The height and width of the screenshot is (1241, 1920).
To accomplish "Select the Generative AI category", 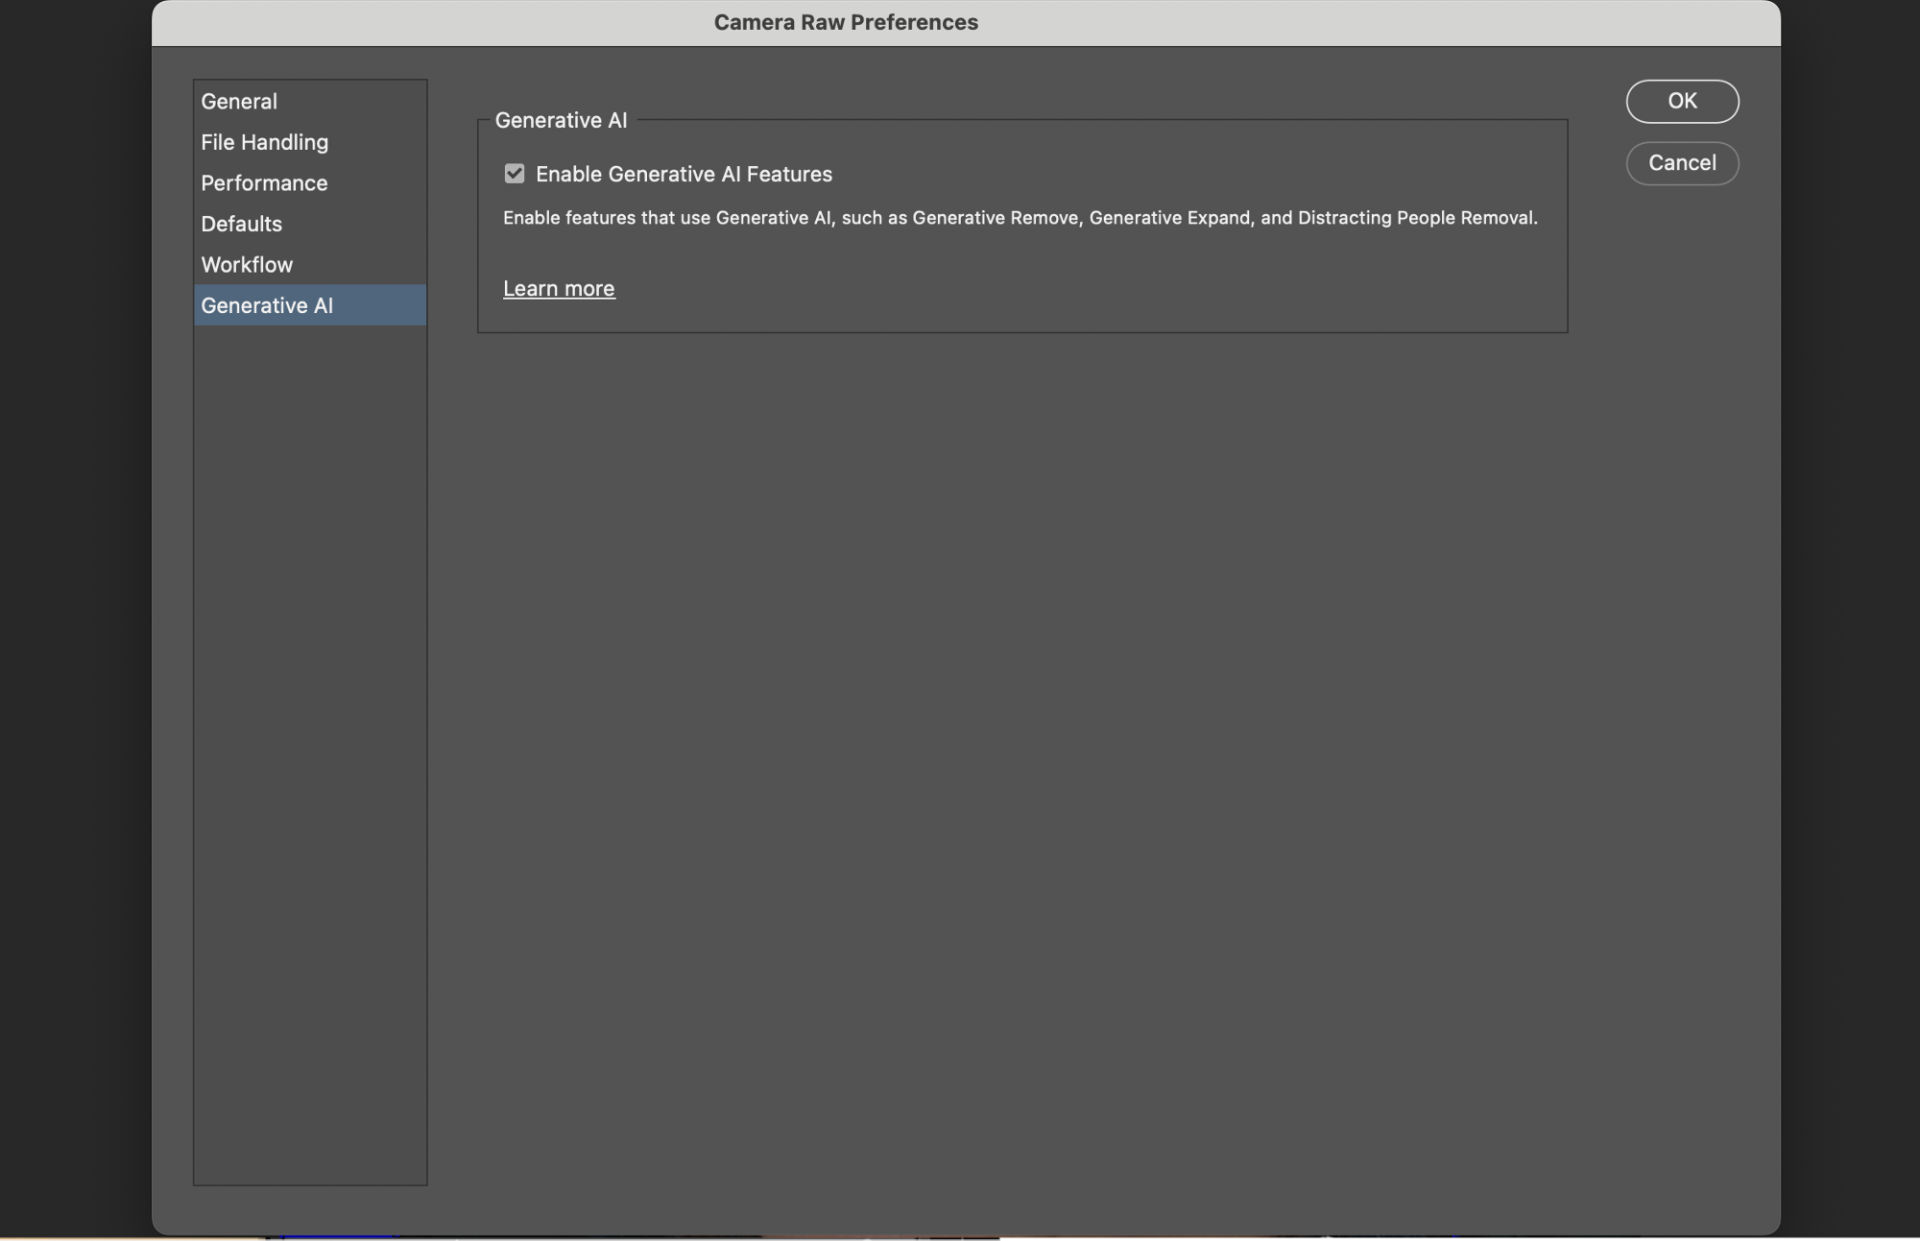I will pyautogui.click(x=309, y=305).
